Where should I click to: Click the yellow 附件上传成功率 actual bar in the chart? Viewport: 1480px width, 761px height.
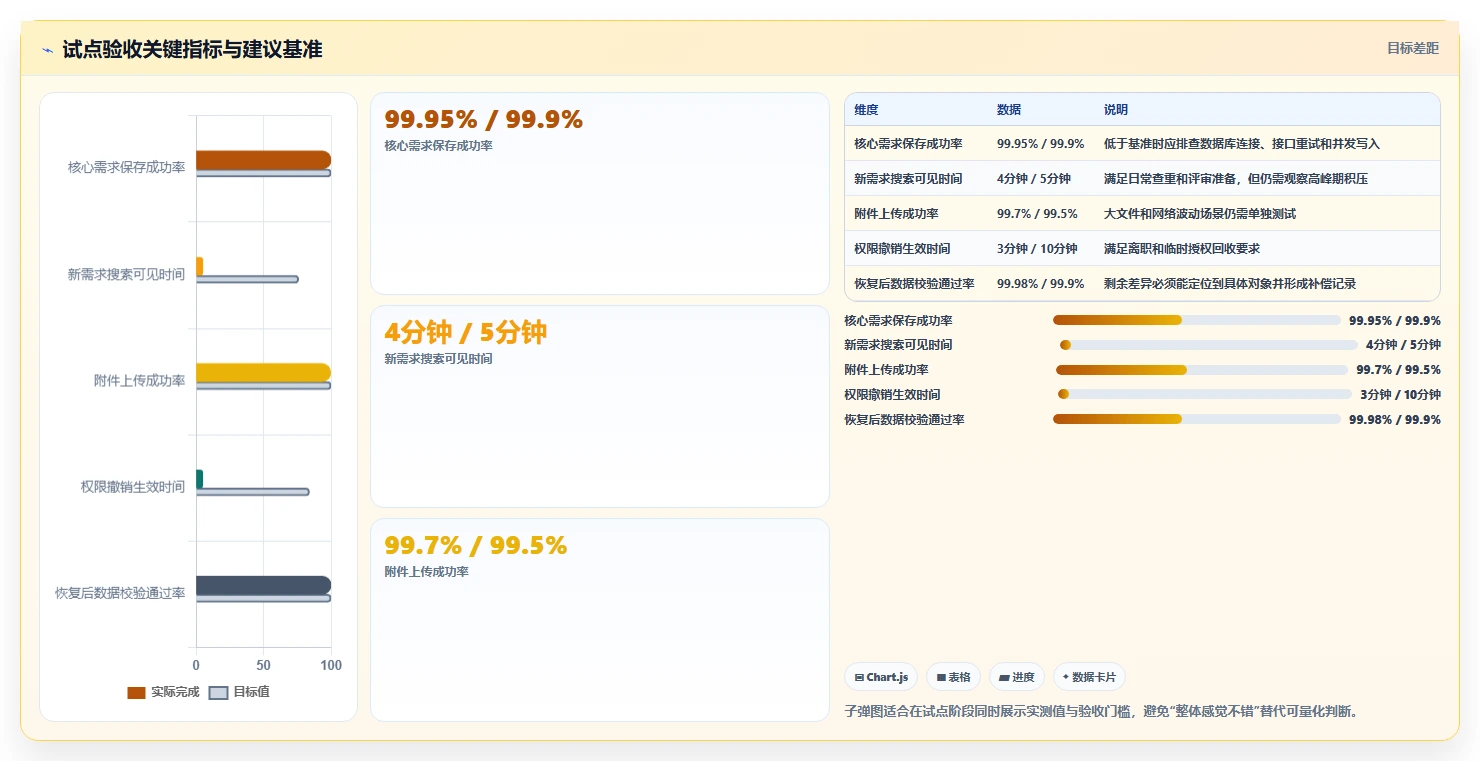click(263, 373)
